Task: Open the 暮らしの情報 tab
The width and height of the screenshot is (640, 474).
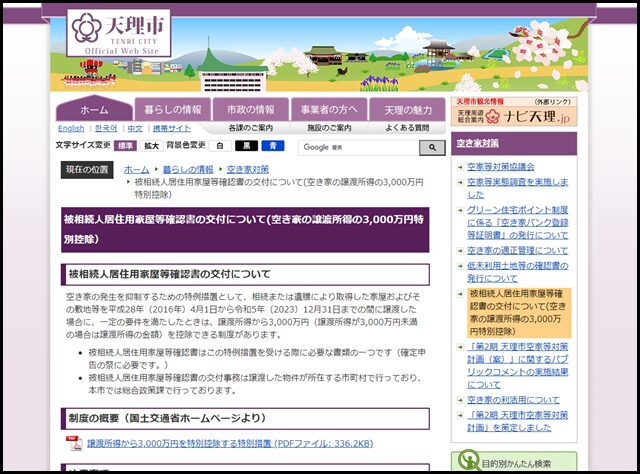Action: [173, 109]
